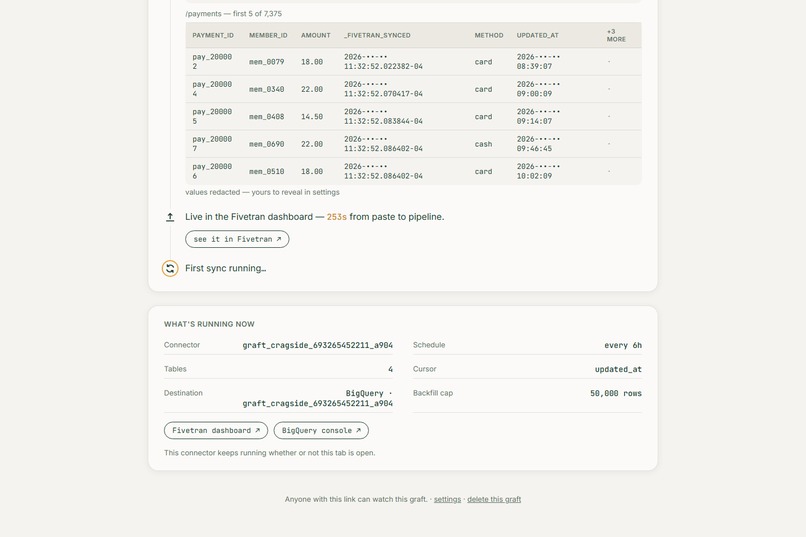Click the METHOD column header
806x537 pixels.
(489, 35)
